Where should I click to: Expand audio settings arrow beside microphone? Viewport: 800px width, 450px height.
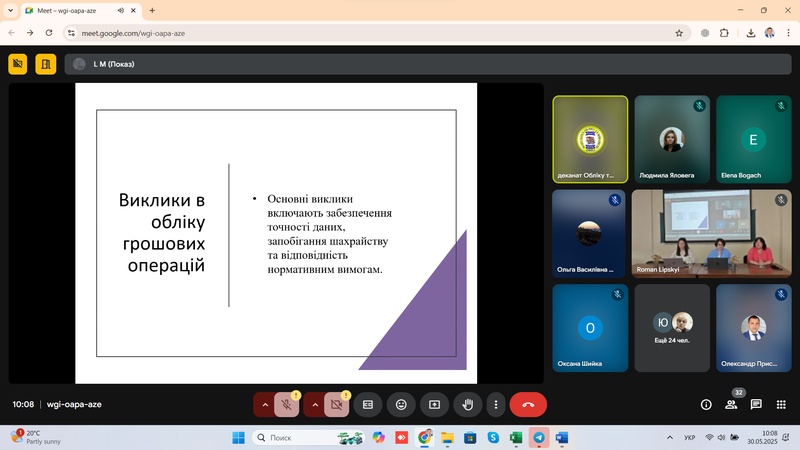pos(265,405)
